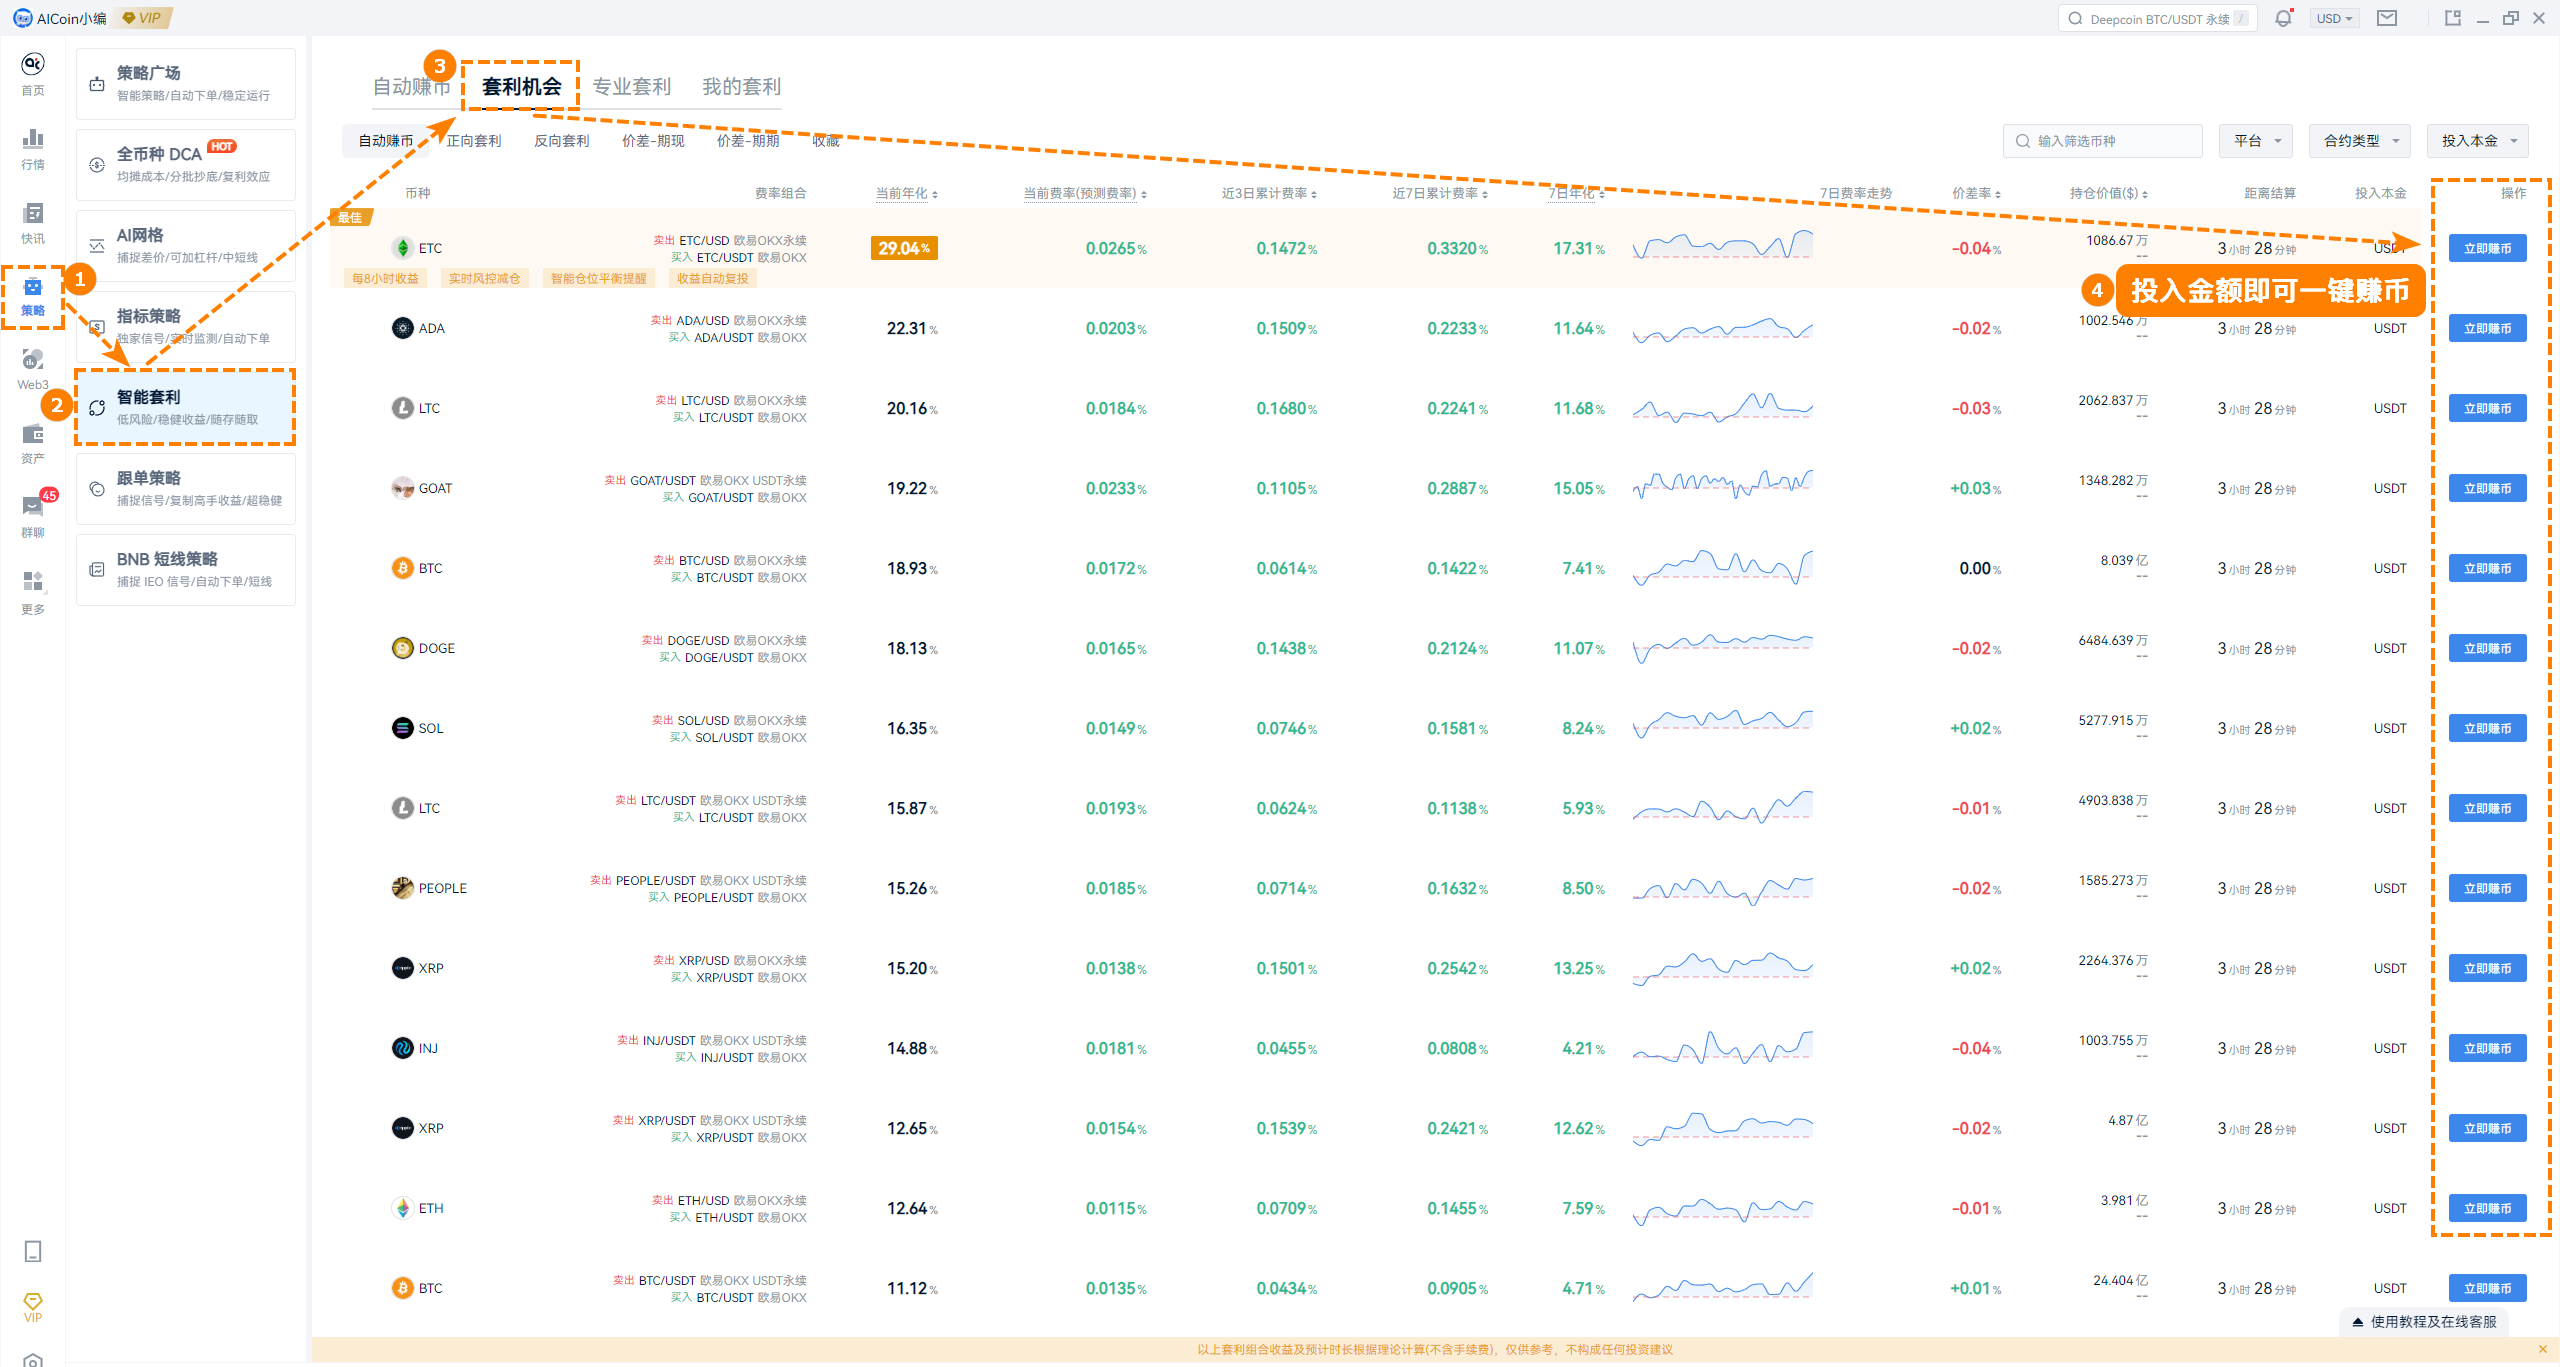The image size is (2560, 1367).
Task: Sort by 持仓价值($) column header
Action: point(2108,193)
